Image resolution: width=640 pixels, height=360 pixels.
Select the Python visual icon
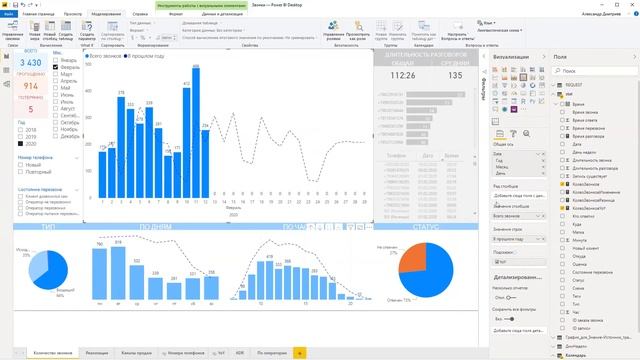pos(533,101)
